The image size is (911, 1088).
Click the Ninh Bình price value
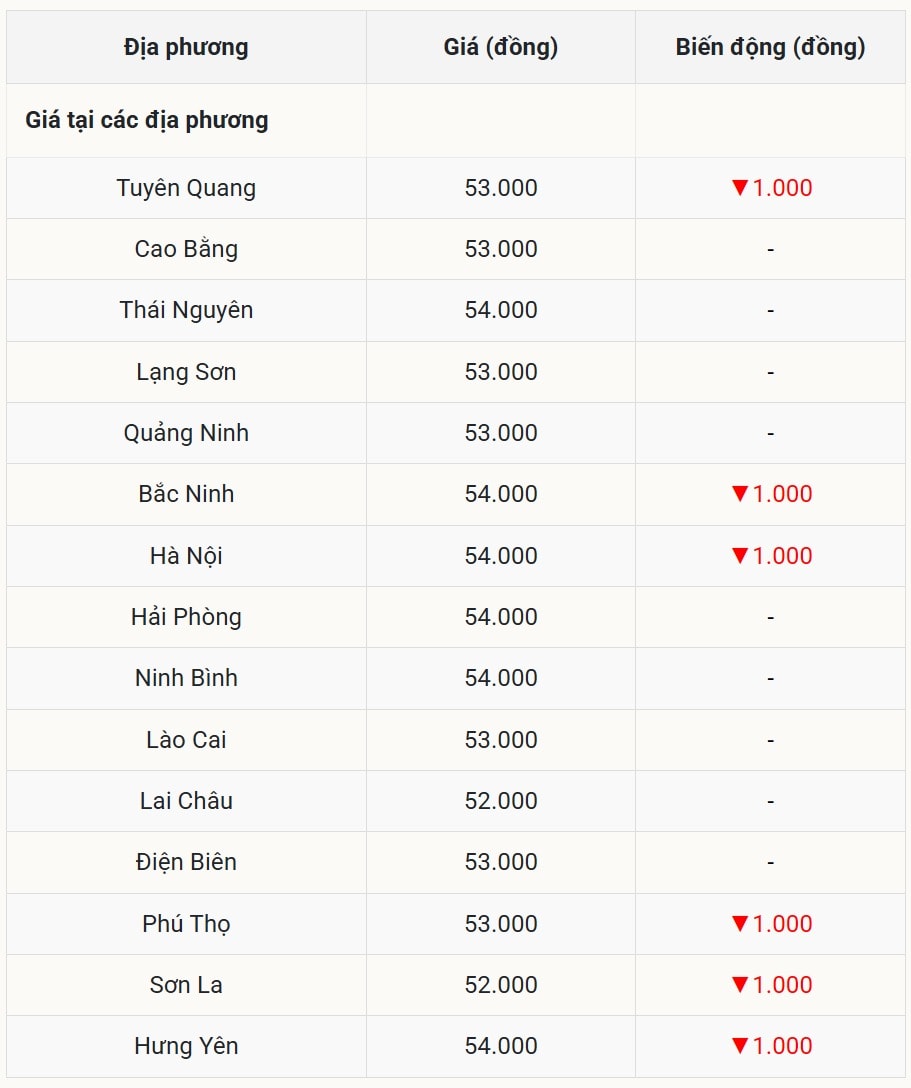(x=500, y=678)
